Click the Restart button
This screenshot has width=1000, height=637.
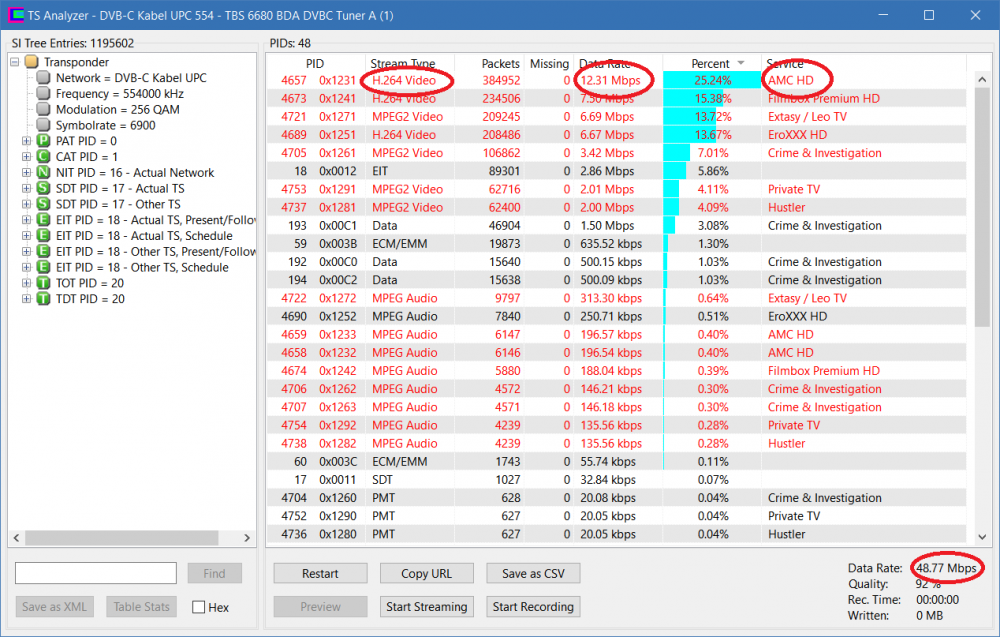click(320, 573)
